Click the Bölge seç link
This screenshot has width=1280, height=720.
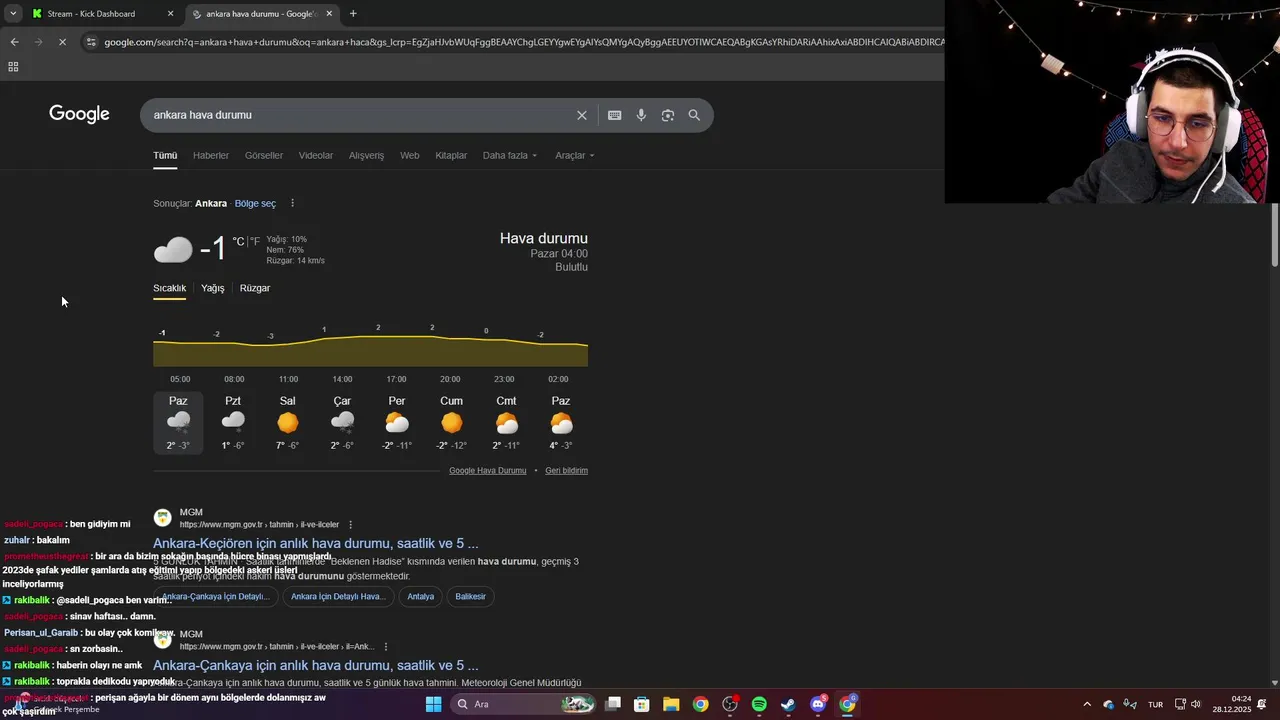[255, 203]
